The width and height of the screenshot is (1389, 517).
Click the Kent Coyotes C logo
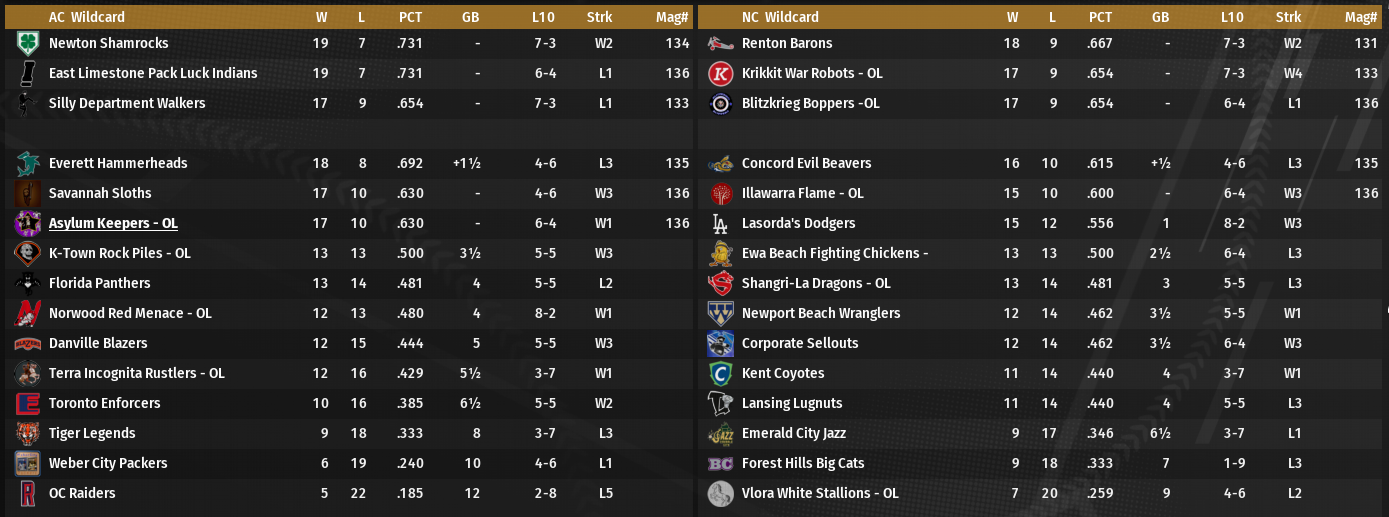720,374
